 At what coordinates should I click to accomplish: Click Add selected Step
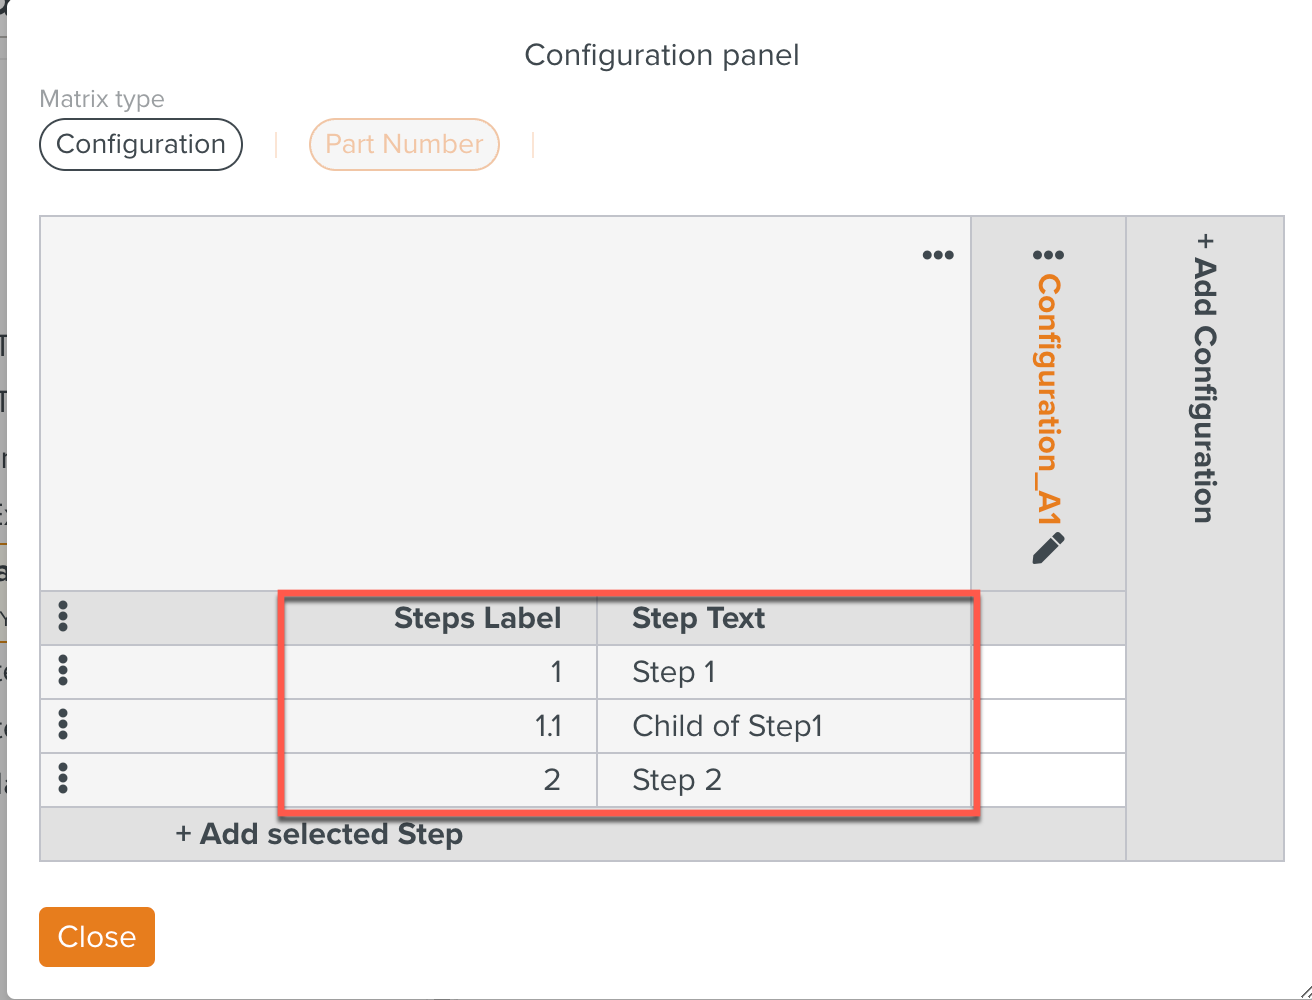[319, 834]
